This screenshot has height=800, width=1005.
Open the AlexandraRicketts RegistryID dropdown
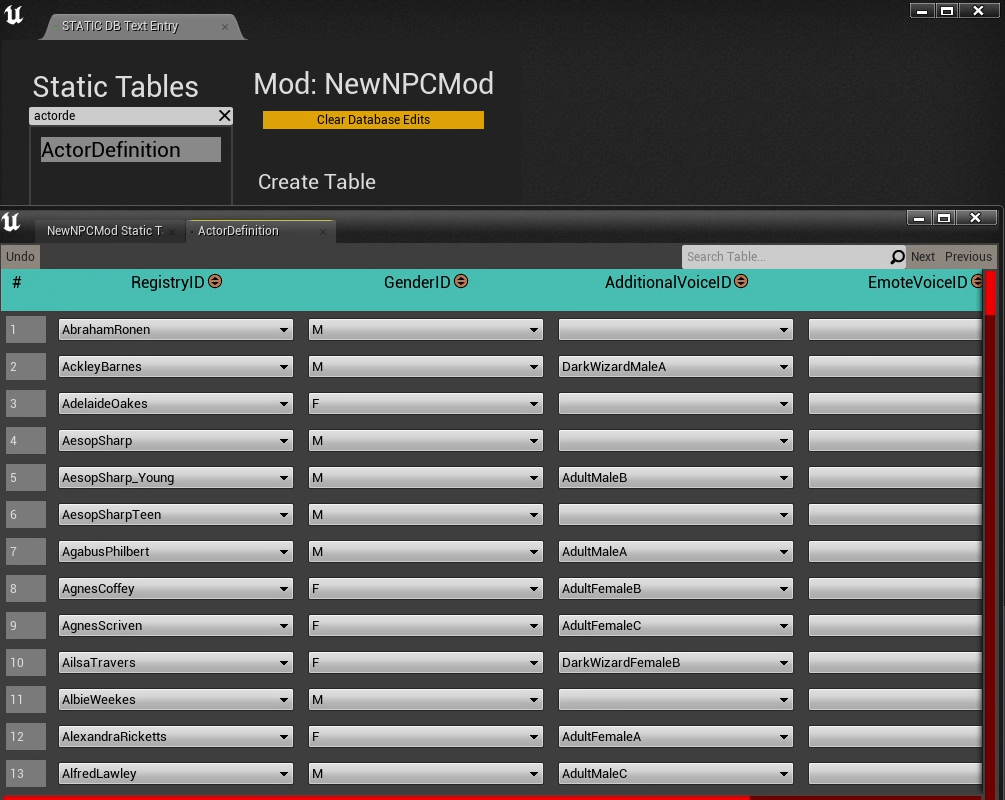(176, 737)
